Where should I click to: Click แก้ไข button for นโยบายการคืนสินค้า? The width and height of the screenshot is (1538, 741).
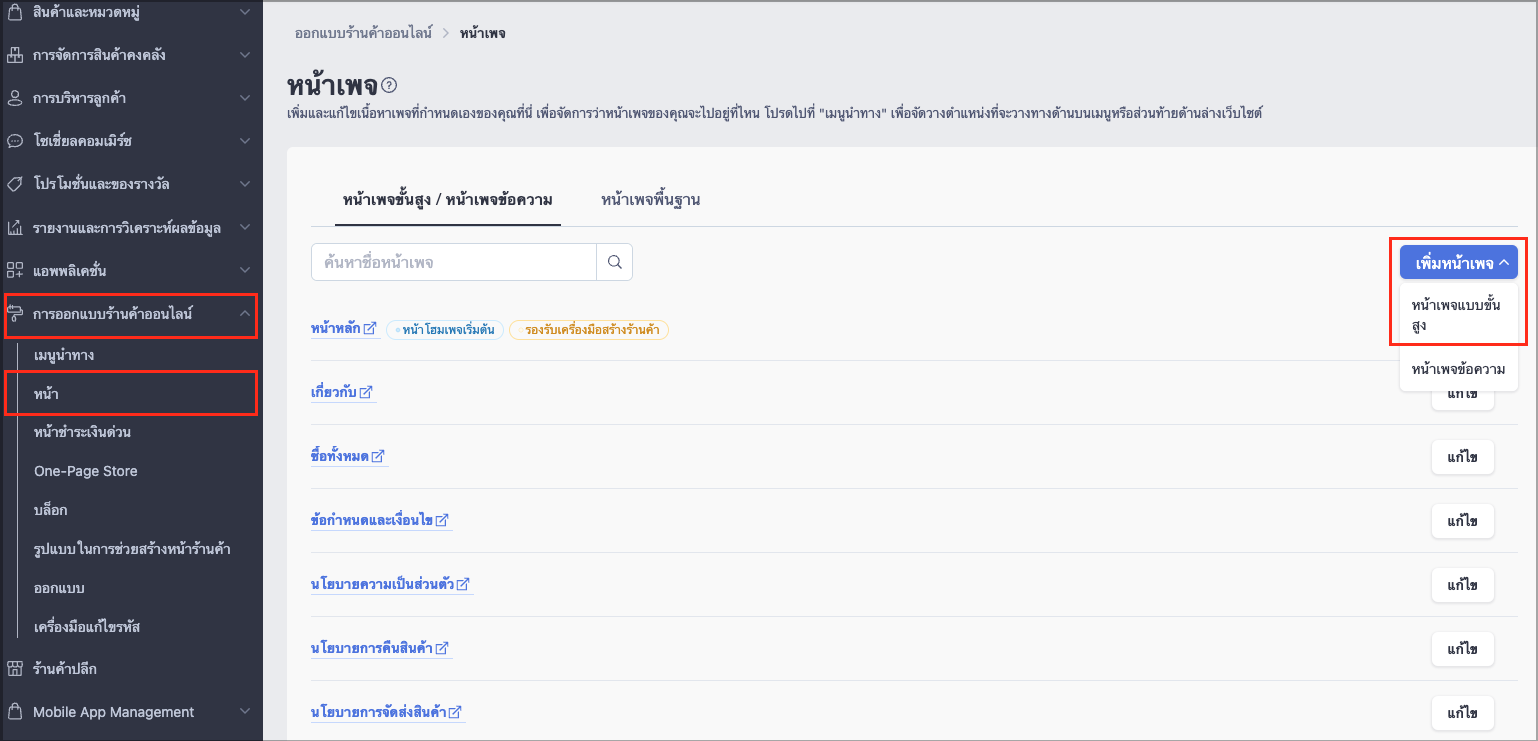[1462, 649]
